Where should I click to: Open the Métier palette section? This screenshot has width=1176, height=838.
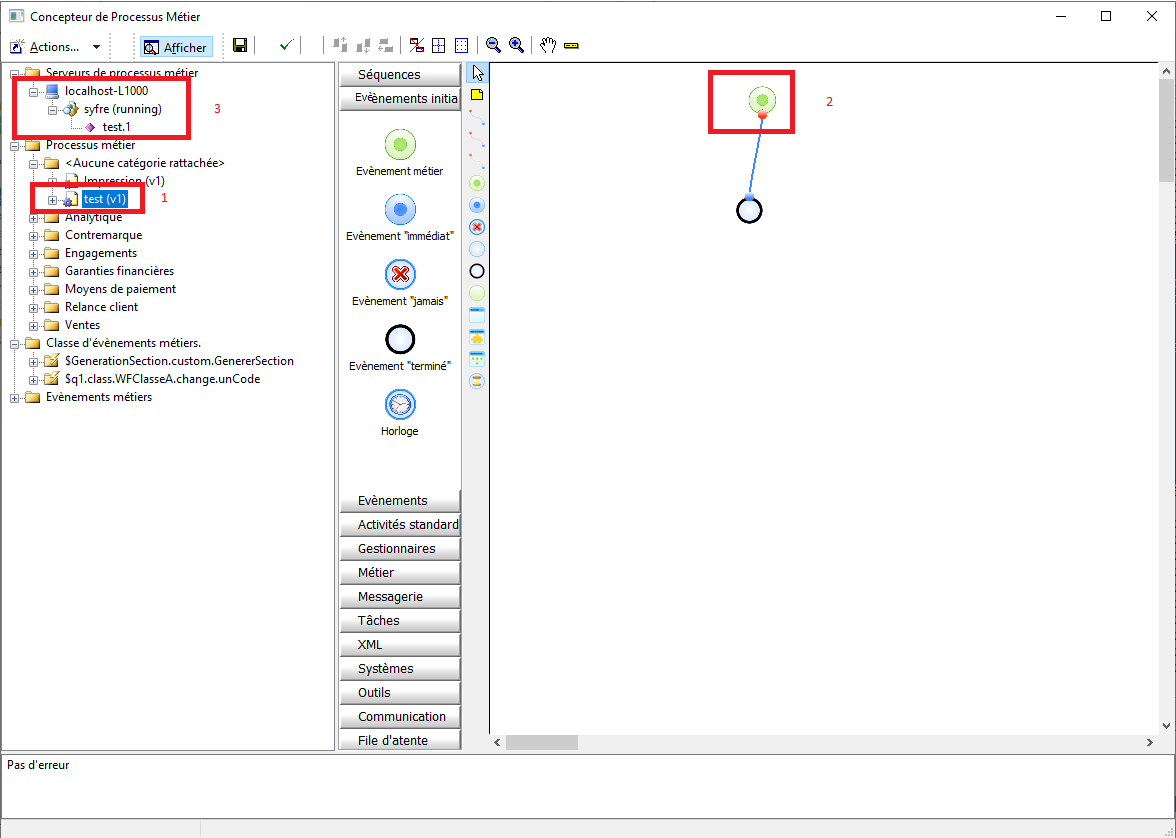(400, 572)
